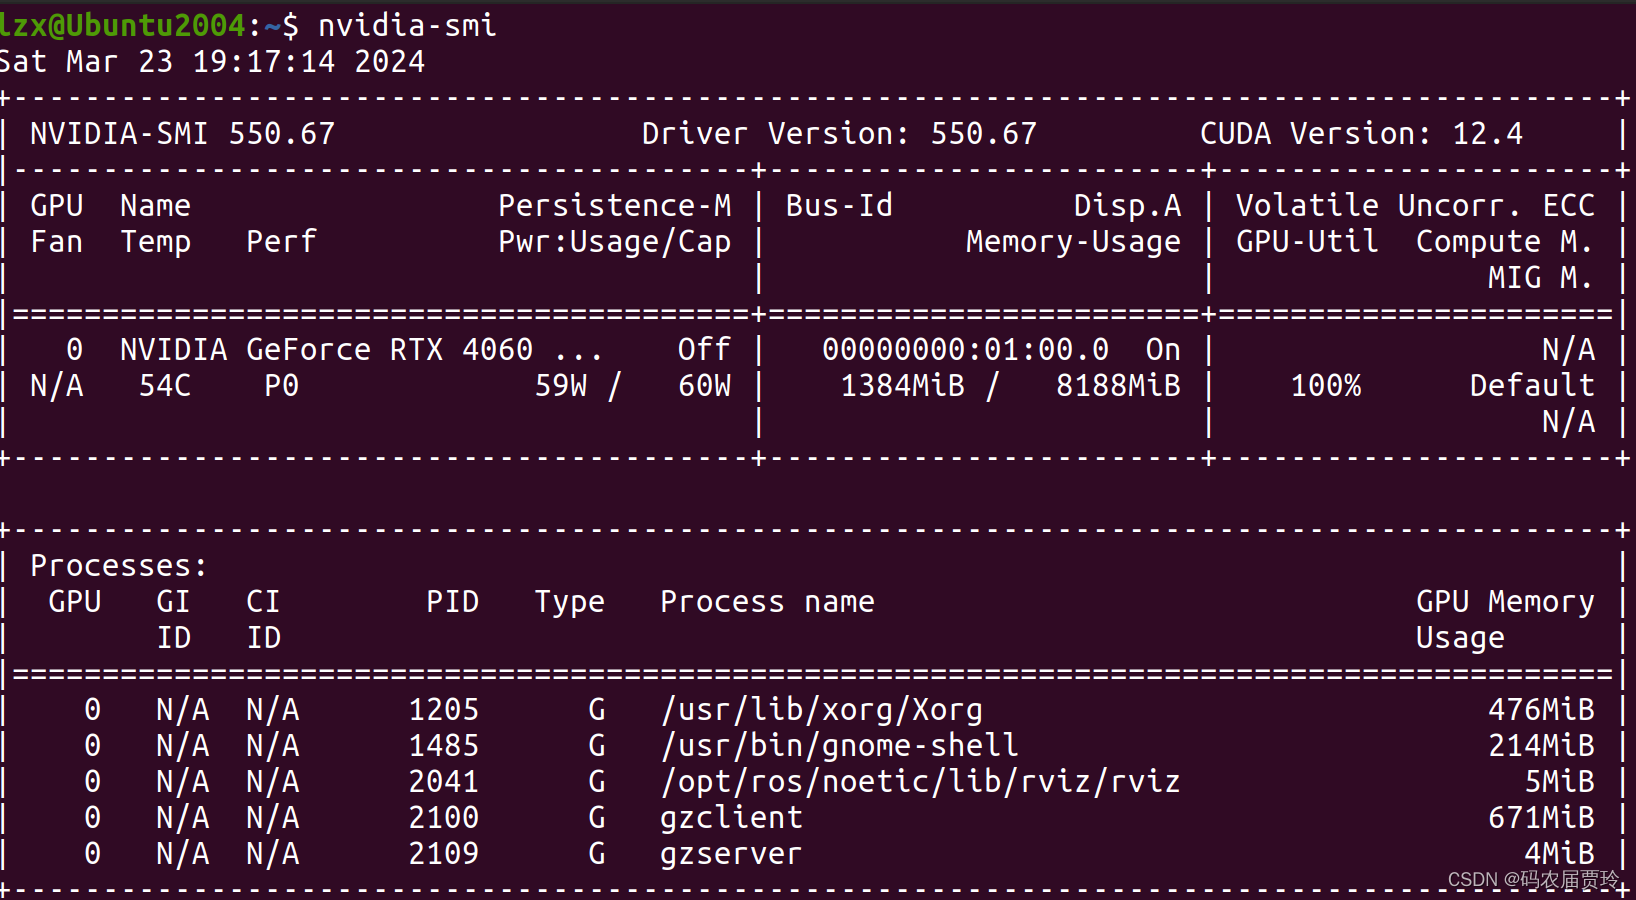The width and height of the screenshot is (1636, 900).
Task: Click the power cap value '60W'
Action: (705, 386)
